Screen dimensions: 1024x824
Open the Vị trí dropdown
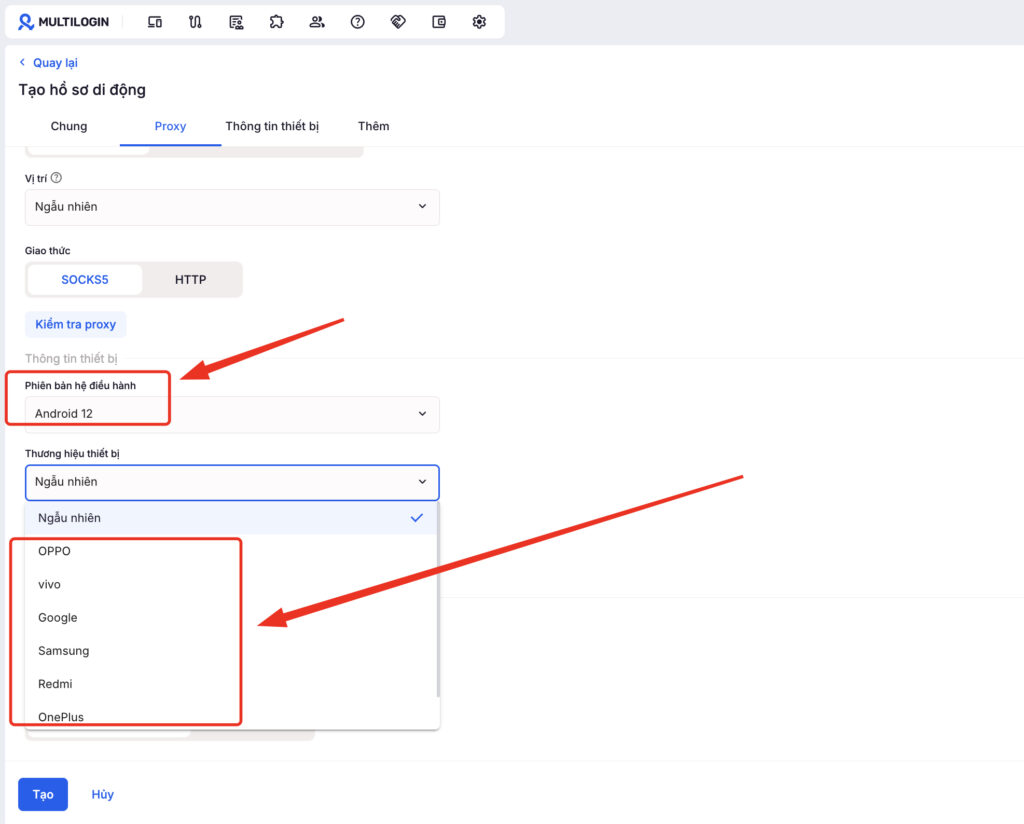coord(232,207)
